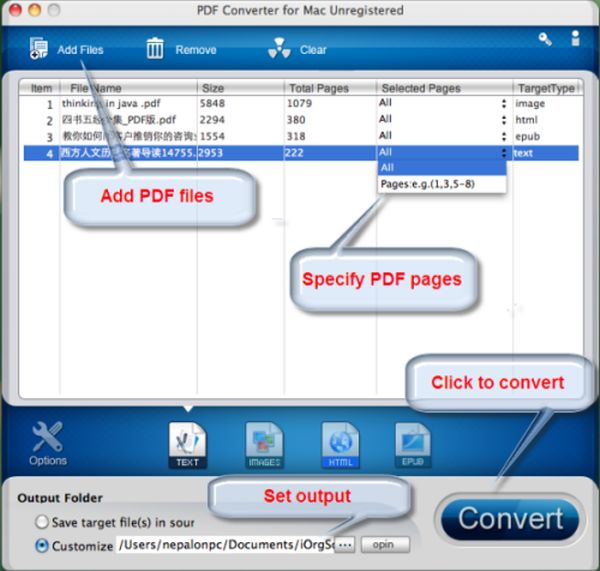Minimize the window with yellow button
Image resolution: width=600 pixels, height=571 pixels.
click(35, 10)
